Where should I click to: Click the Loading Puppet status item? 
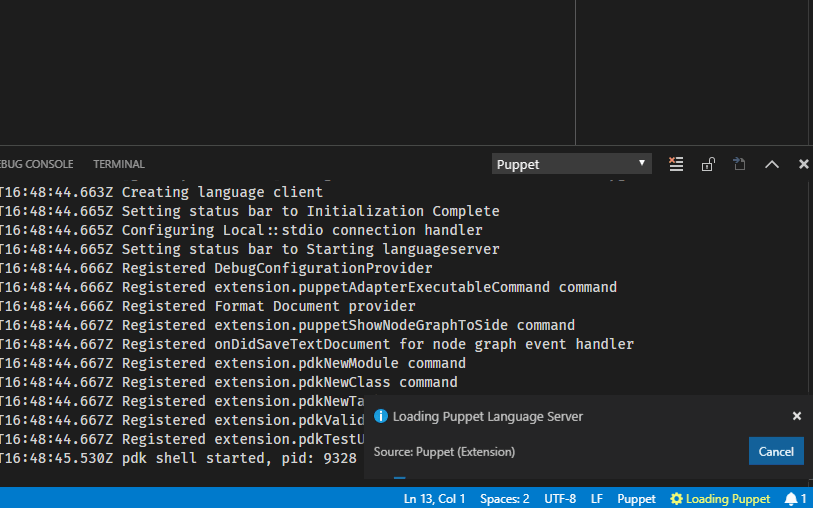(720, 499)
